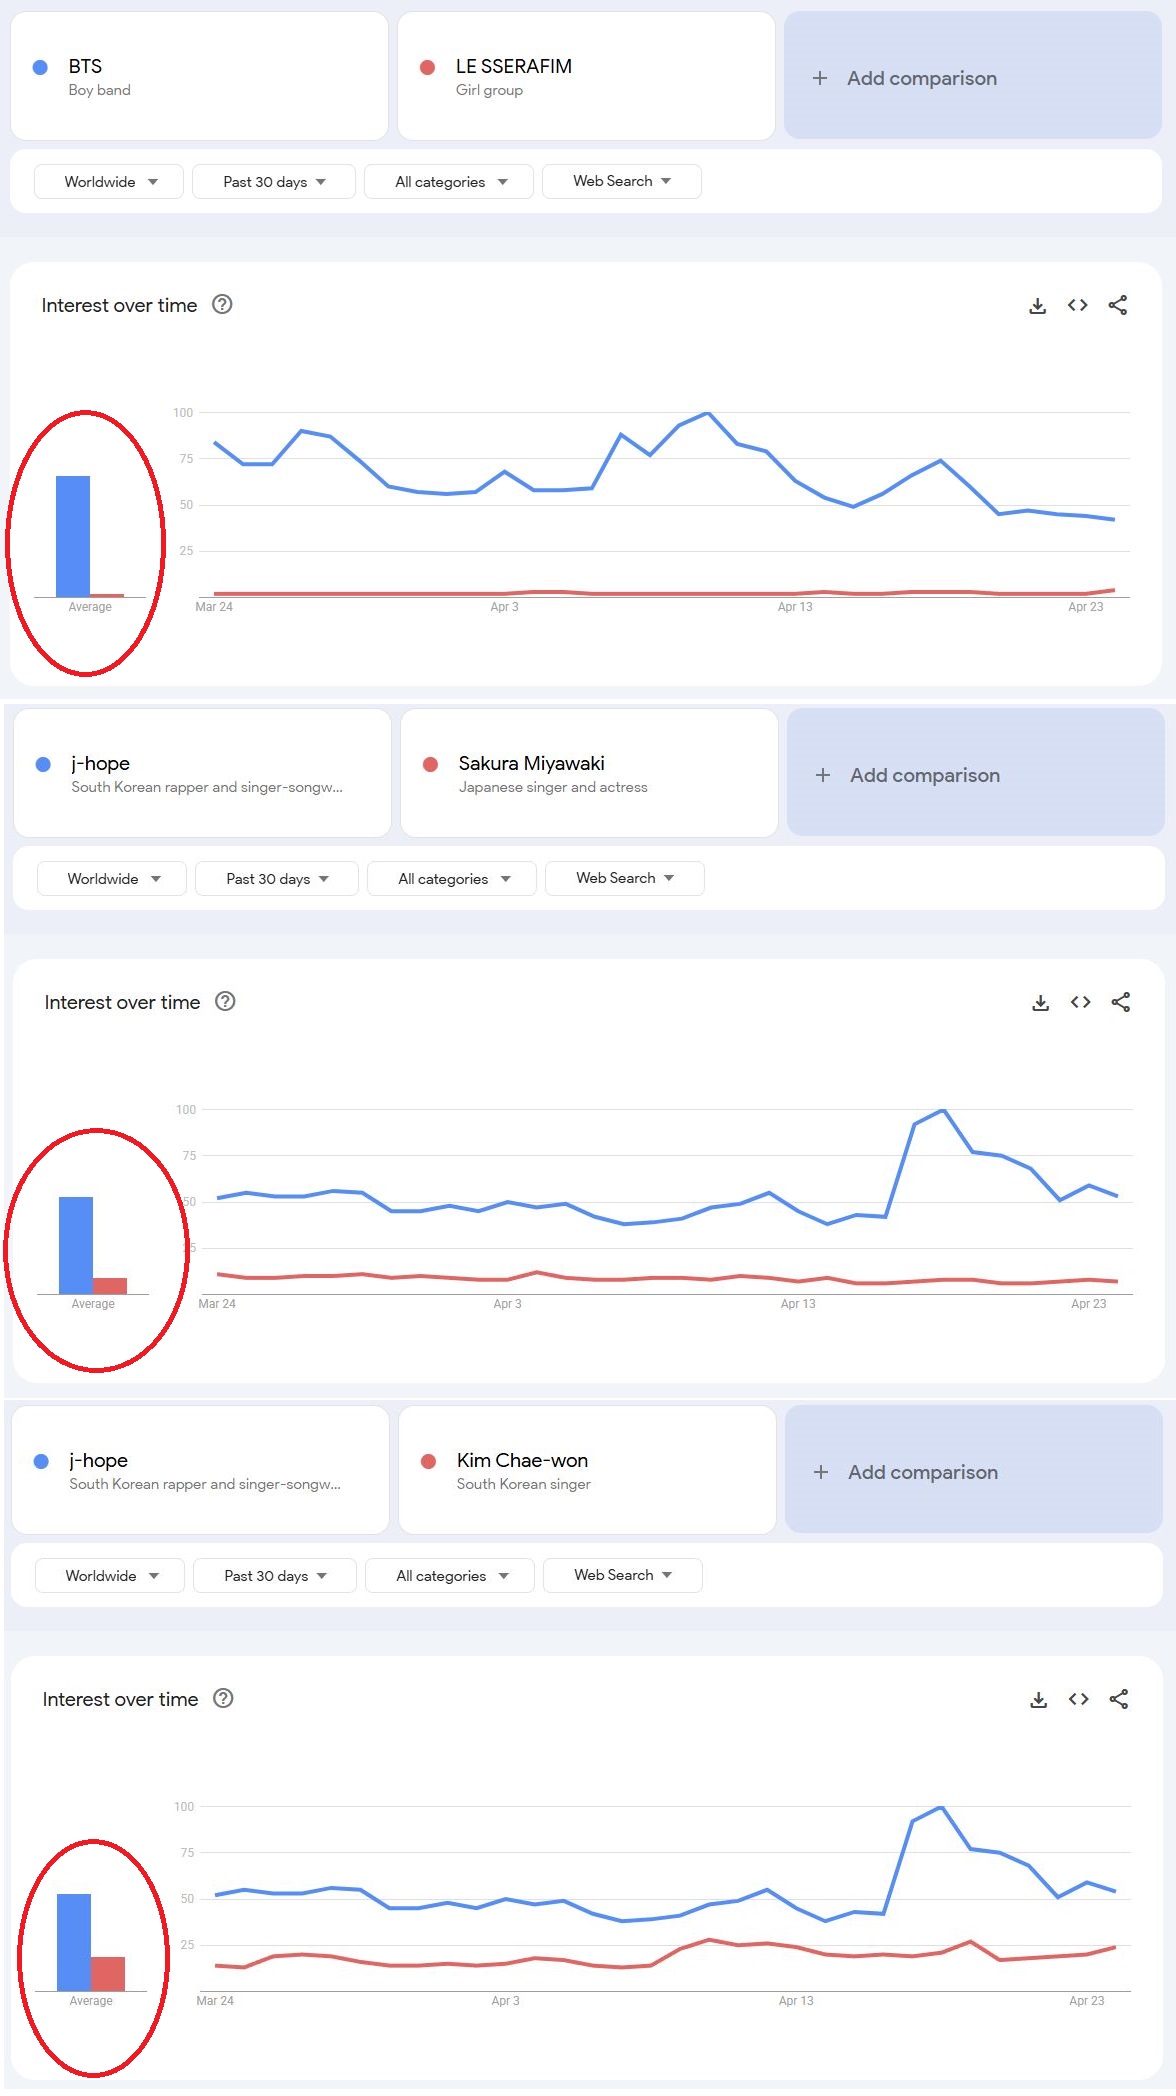Click red color dot next to LE SSERAFIM
This screenshot has height=2096, width=1176.
(x=428, y=67)
